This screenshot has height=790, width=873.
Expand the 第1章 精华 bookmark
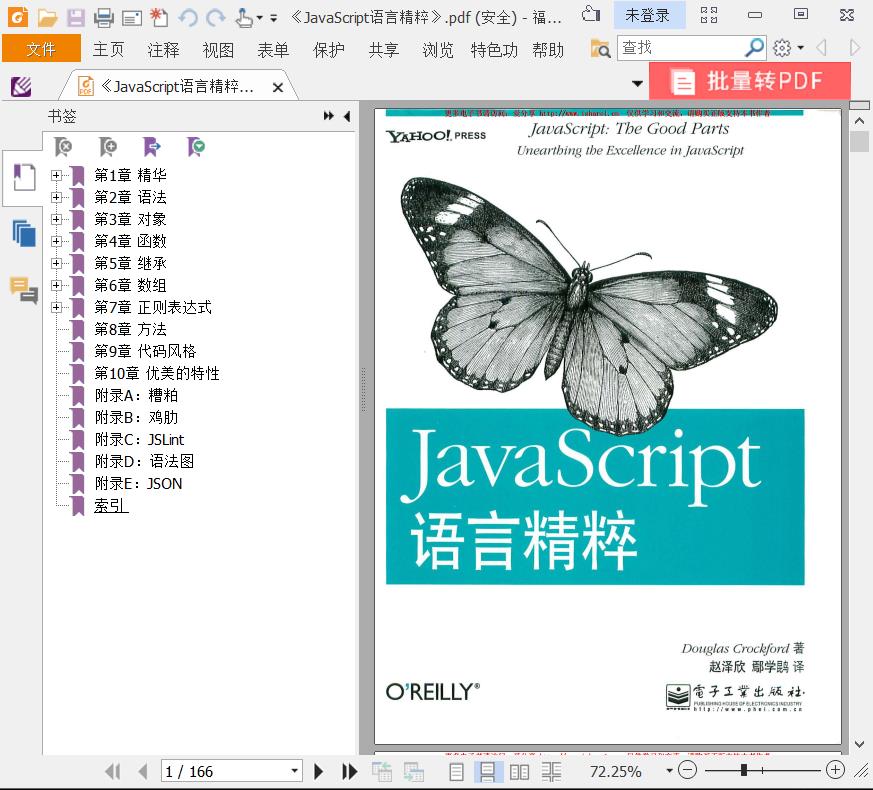[x=56, y=175]
